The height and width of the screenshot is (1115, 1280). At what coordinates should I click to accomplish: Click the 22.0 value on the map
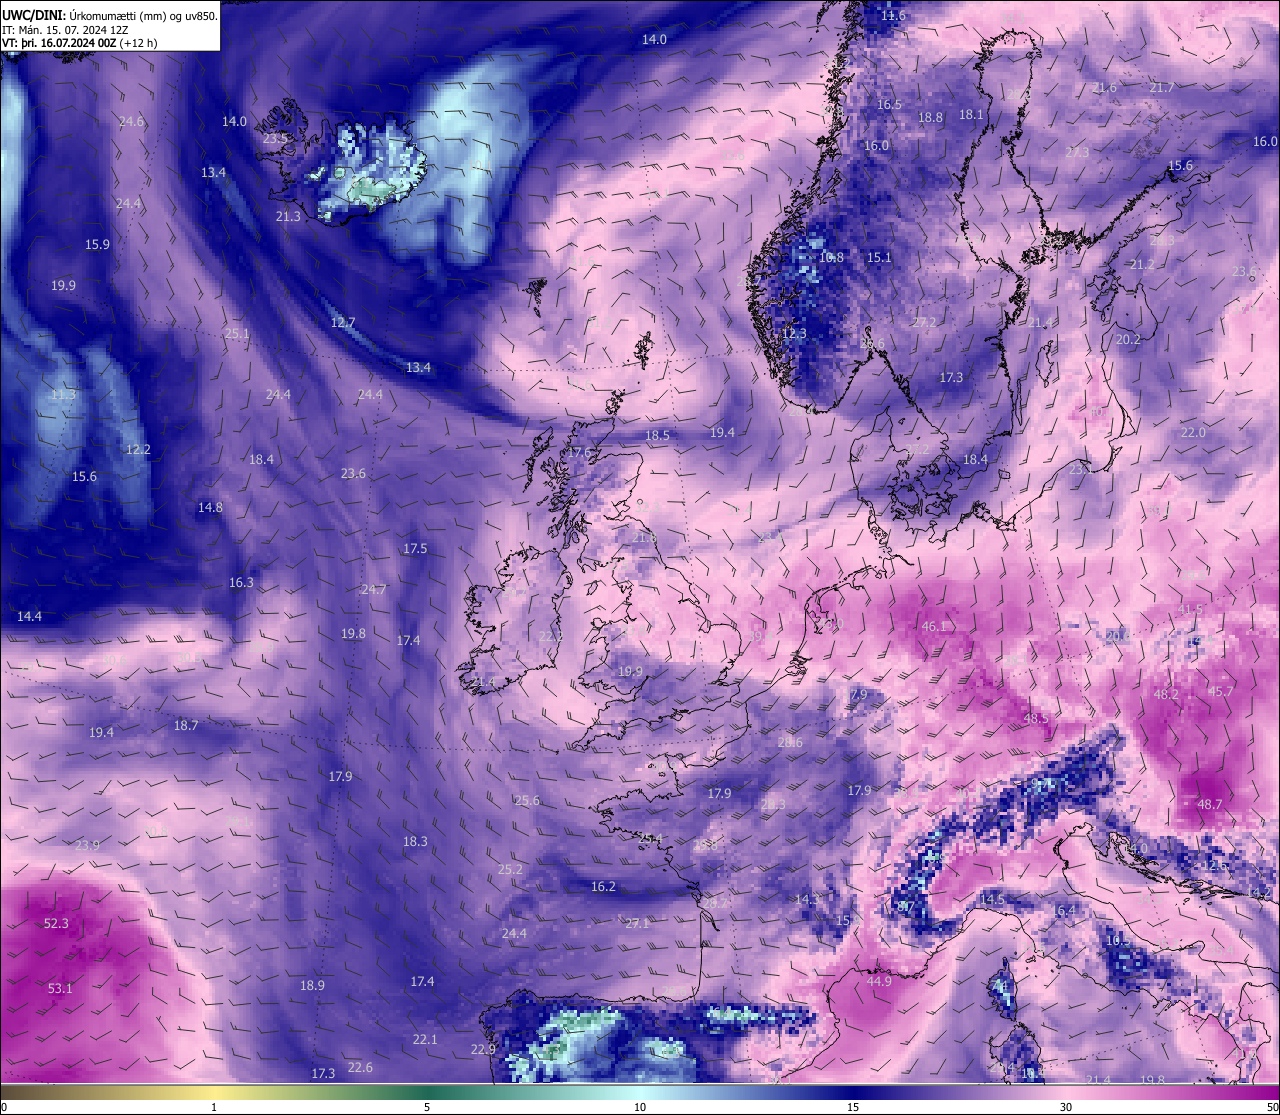tap(1193, 432)
